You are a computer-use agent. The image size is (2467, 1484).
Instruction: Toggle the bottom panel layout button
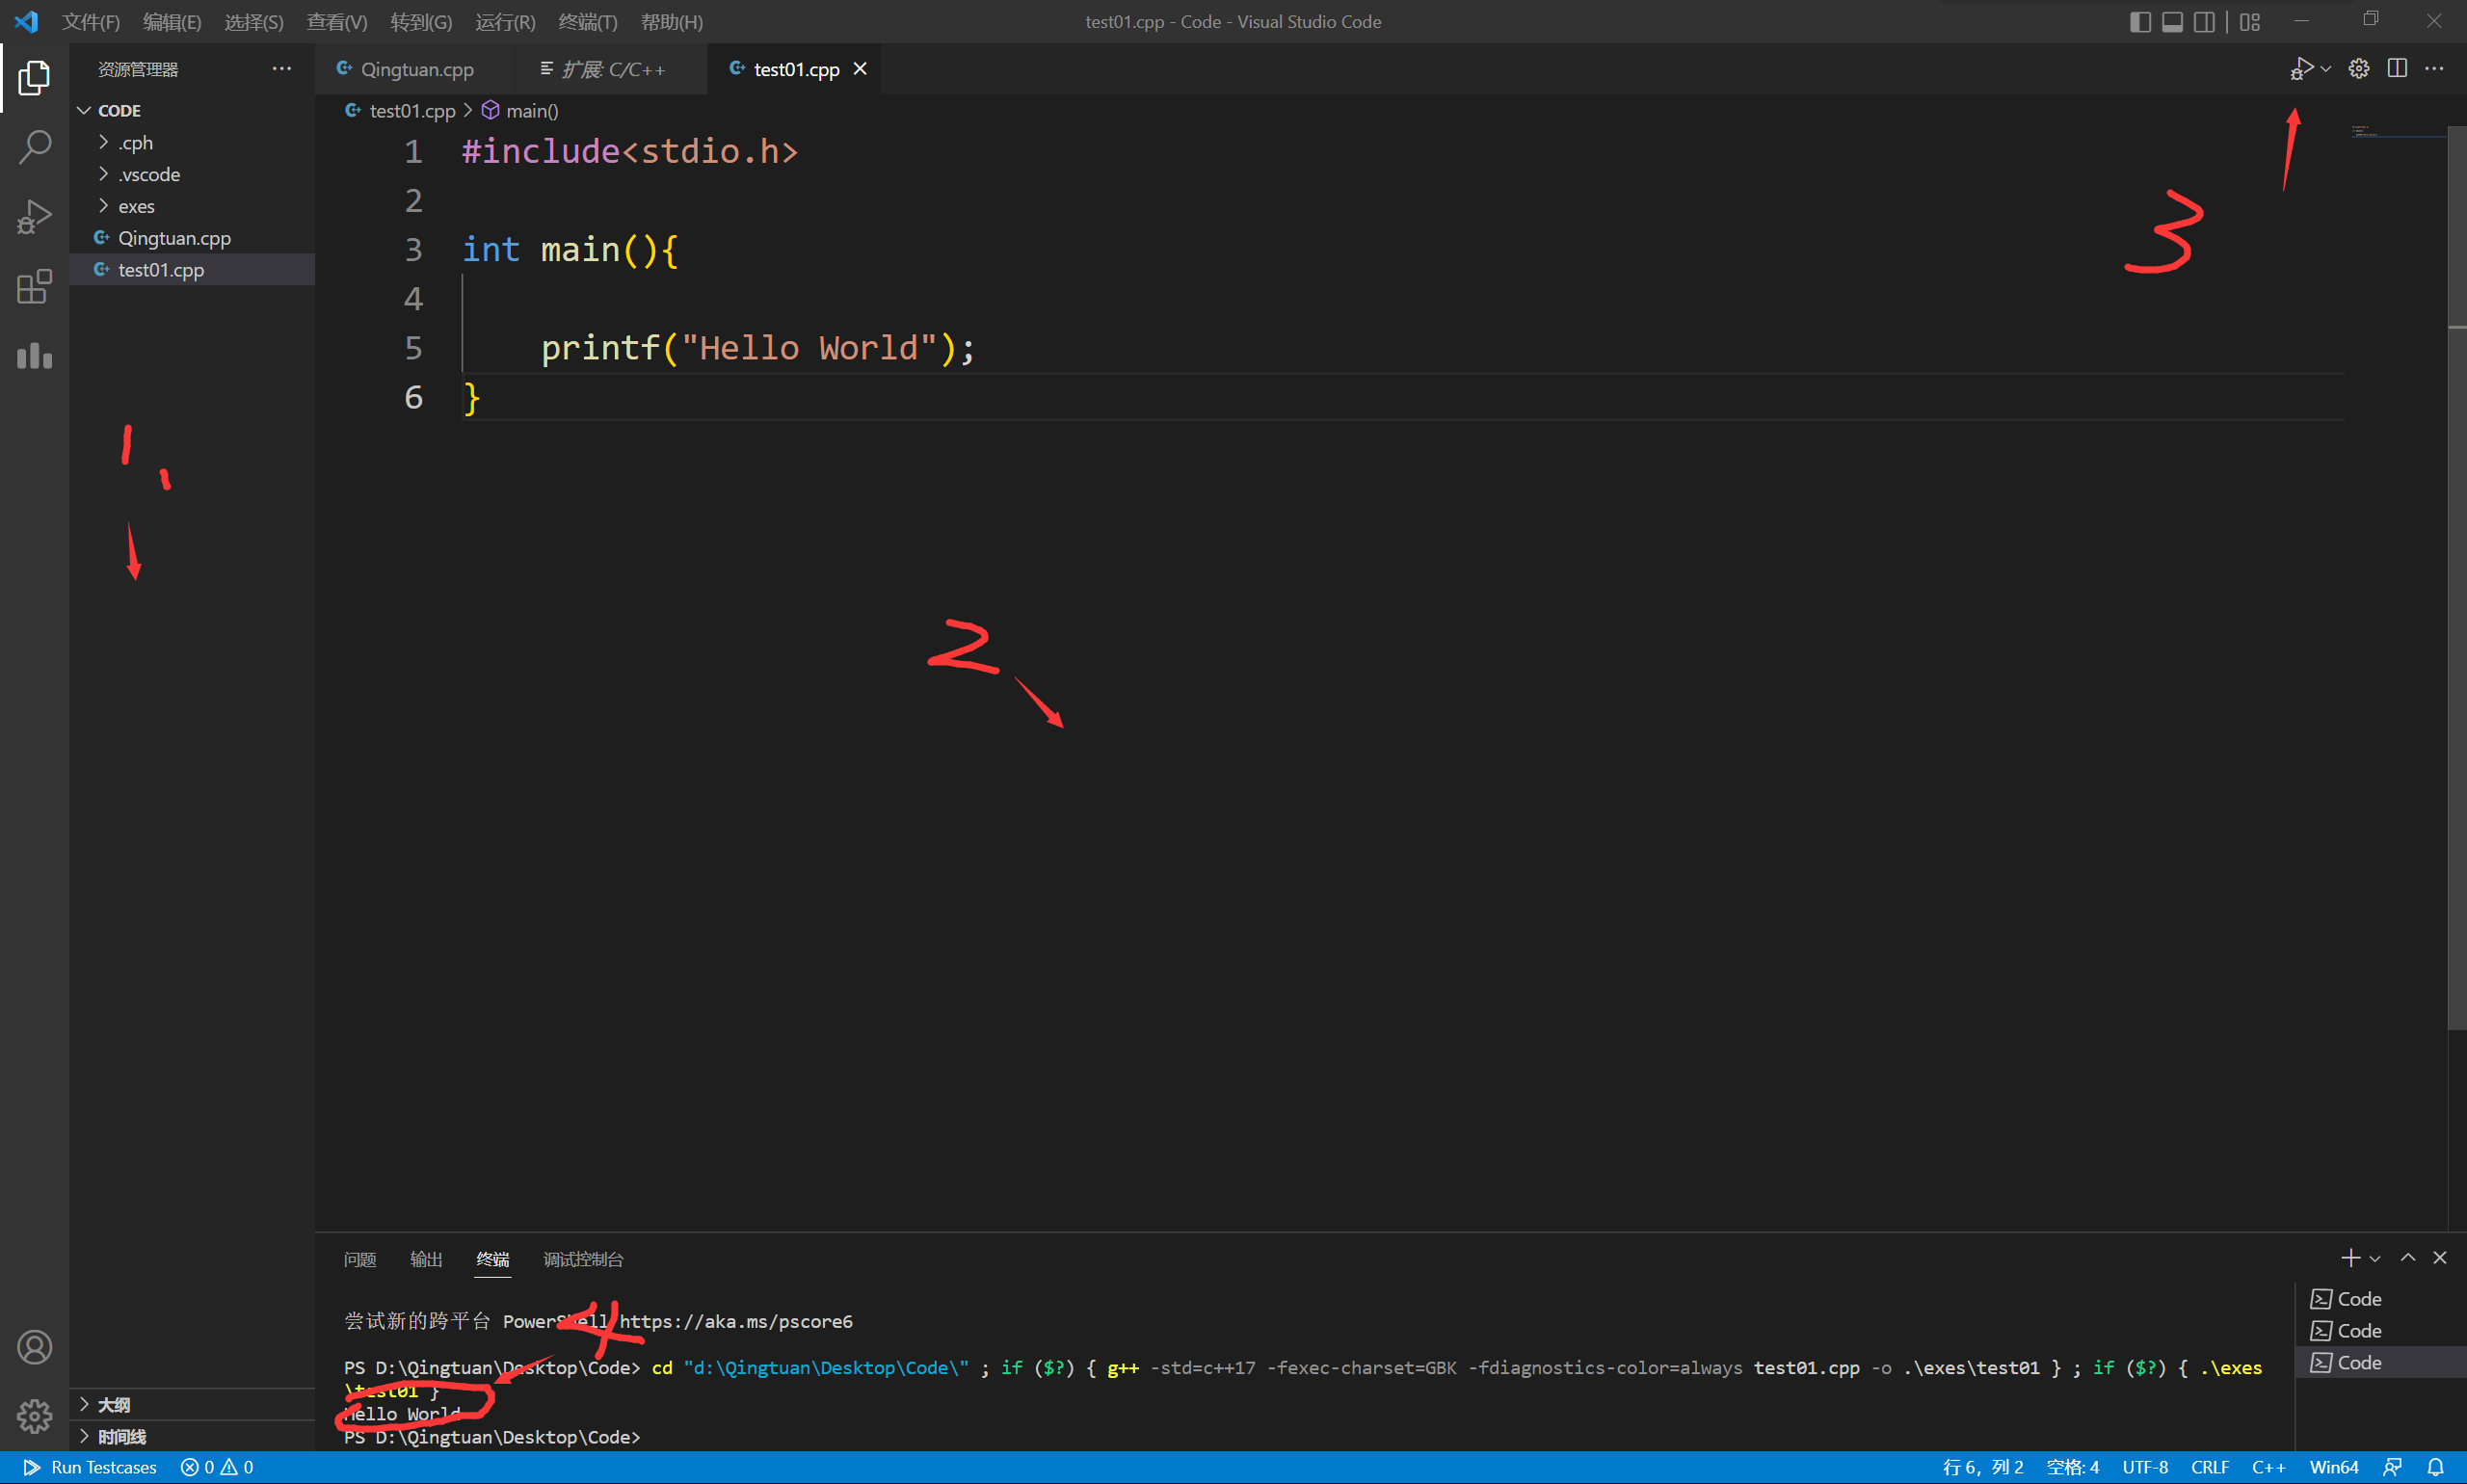[x=2172, y=22]
